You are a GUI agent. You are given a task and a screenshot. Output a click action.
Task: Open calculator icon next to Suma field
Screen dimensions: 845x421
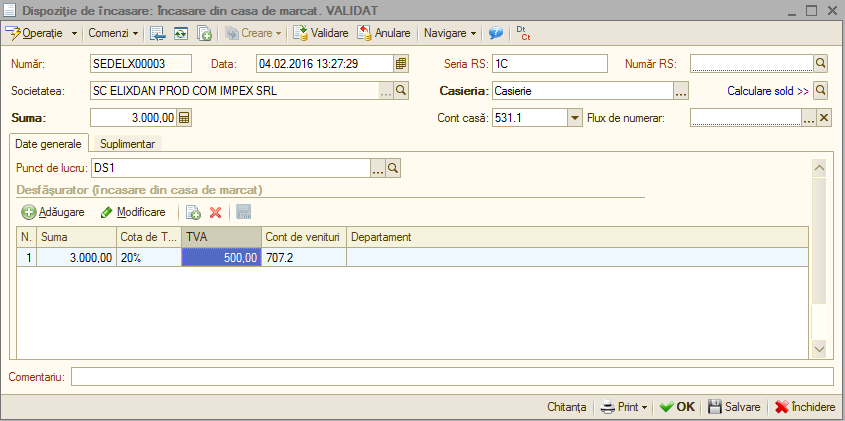pos(184,118)
